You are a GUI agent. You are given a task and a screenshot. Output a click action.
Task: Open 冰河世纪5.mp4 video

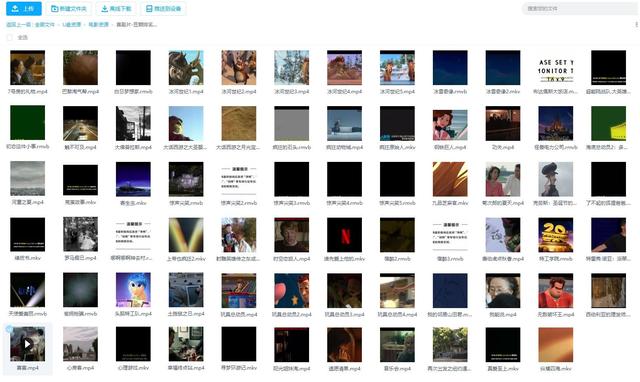pos(397,68)
